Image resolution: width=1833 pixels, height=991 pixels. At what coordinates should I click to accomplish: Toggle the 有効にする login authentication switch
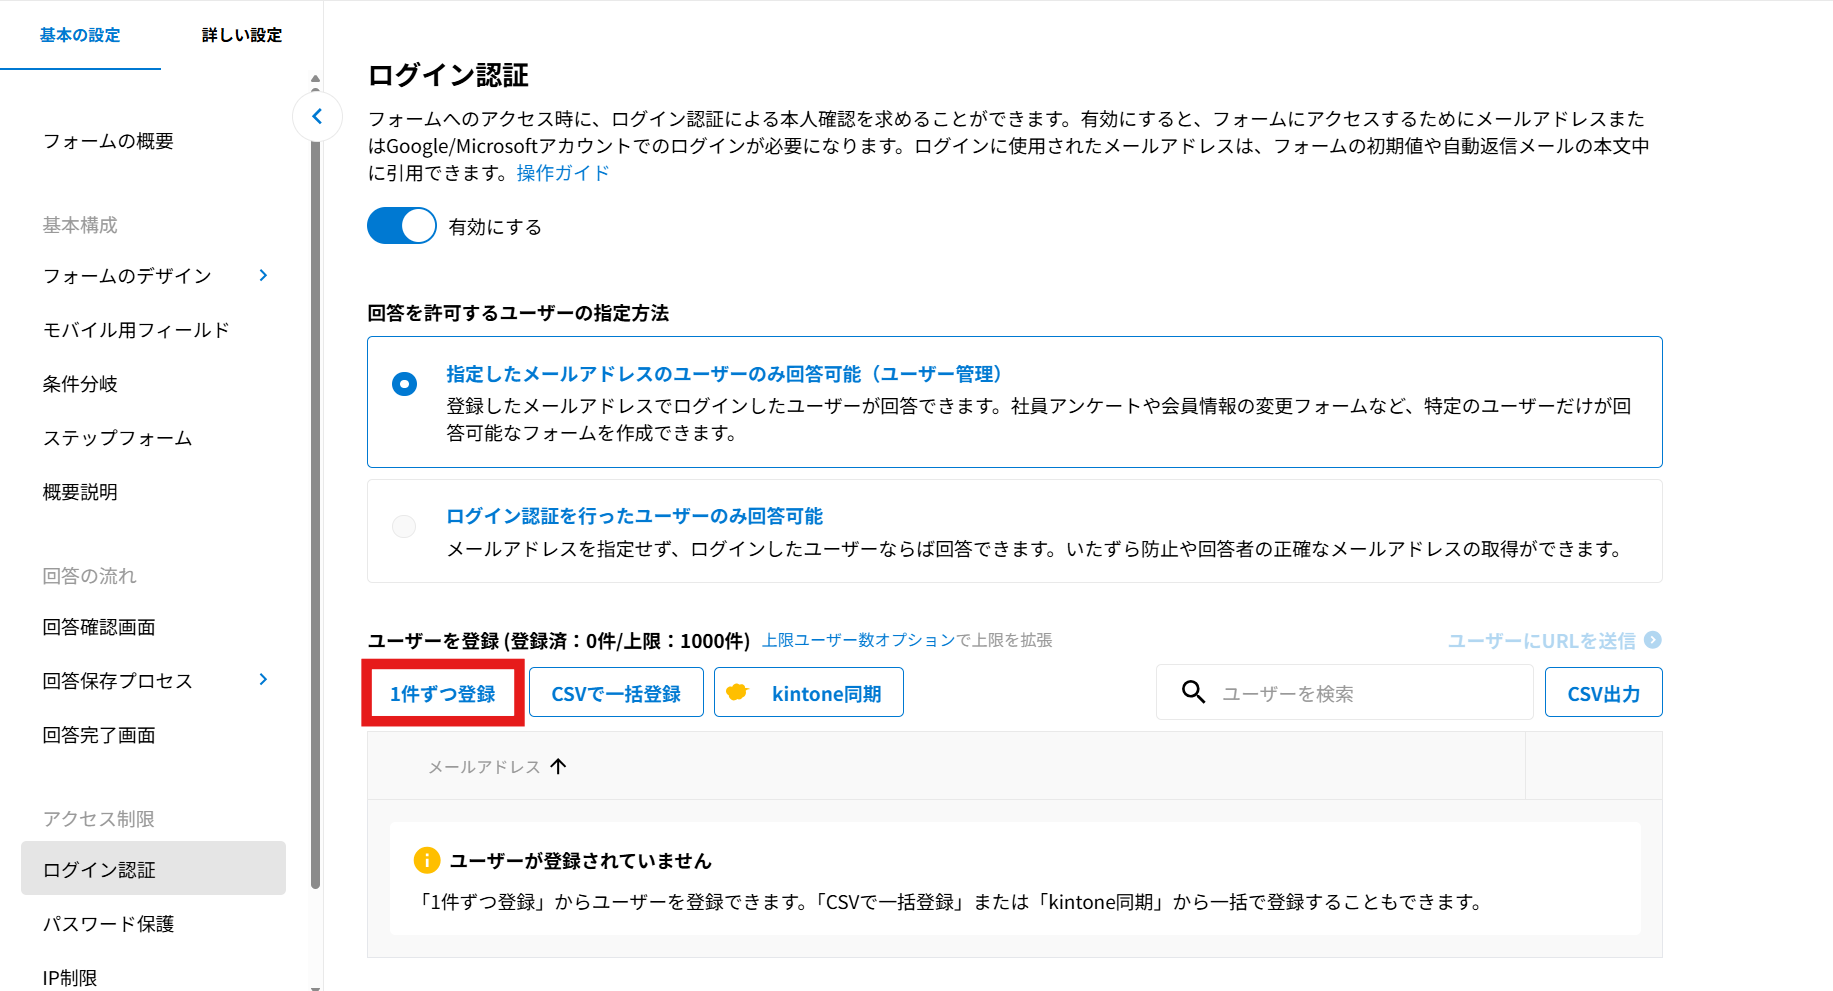(x=402, y=226)
